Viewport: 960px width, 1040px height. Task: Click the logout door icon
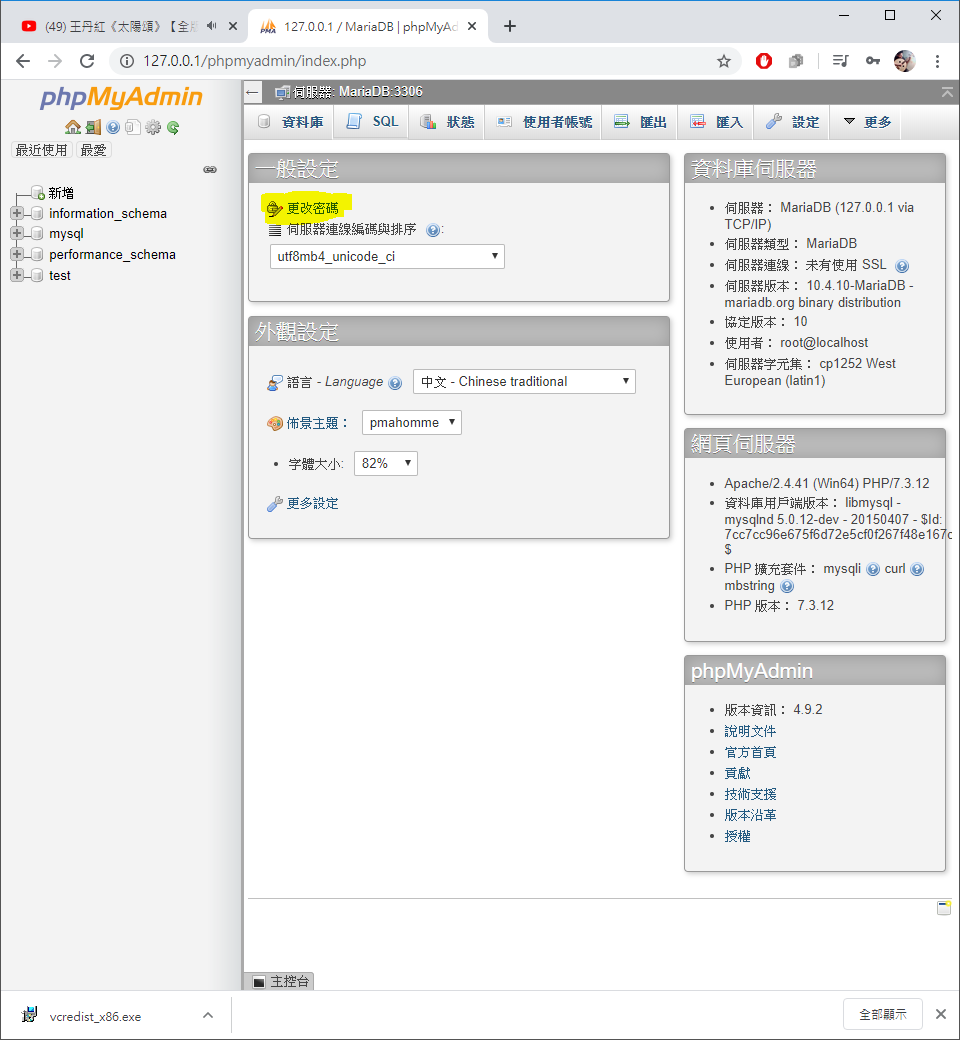94,127
